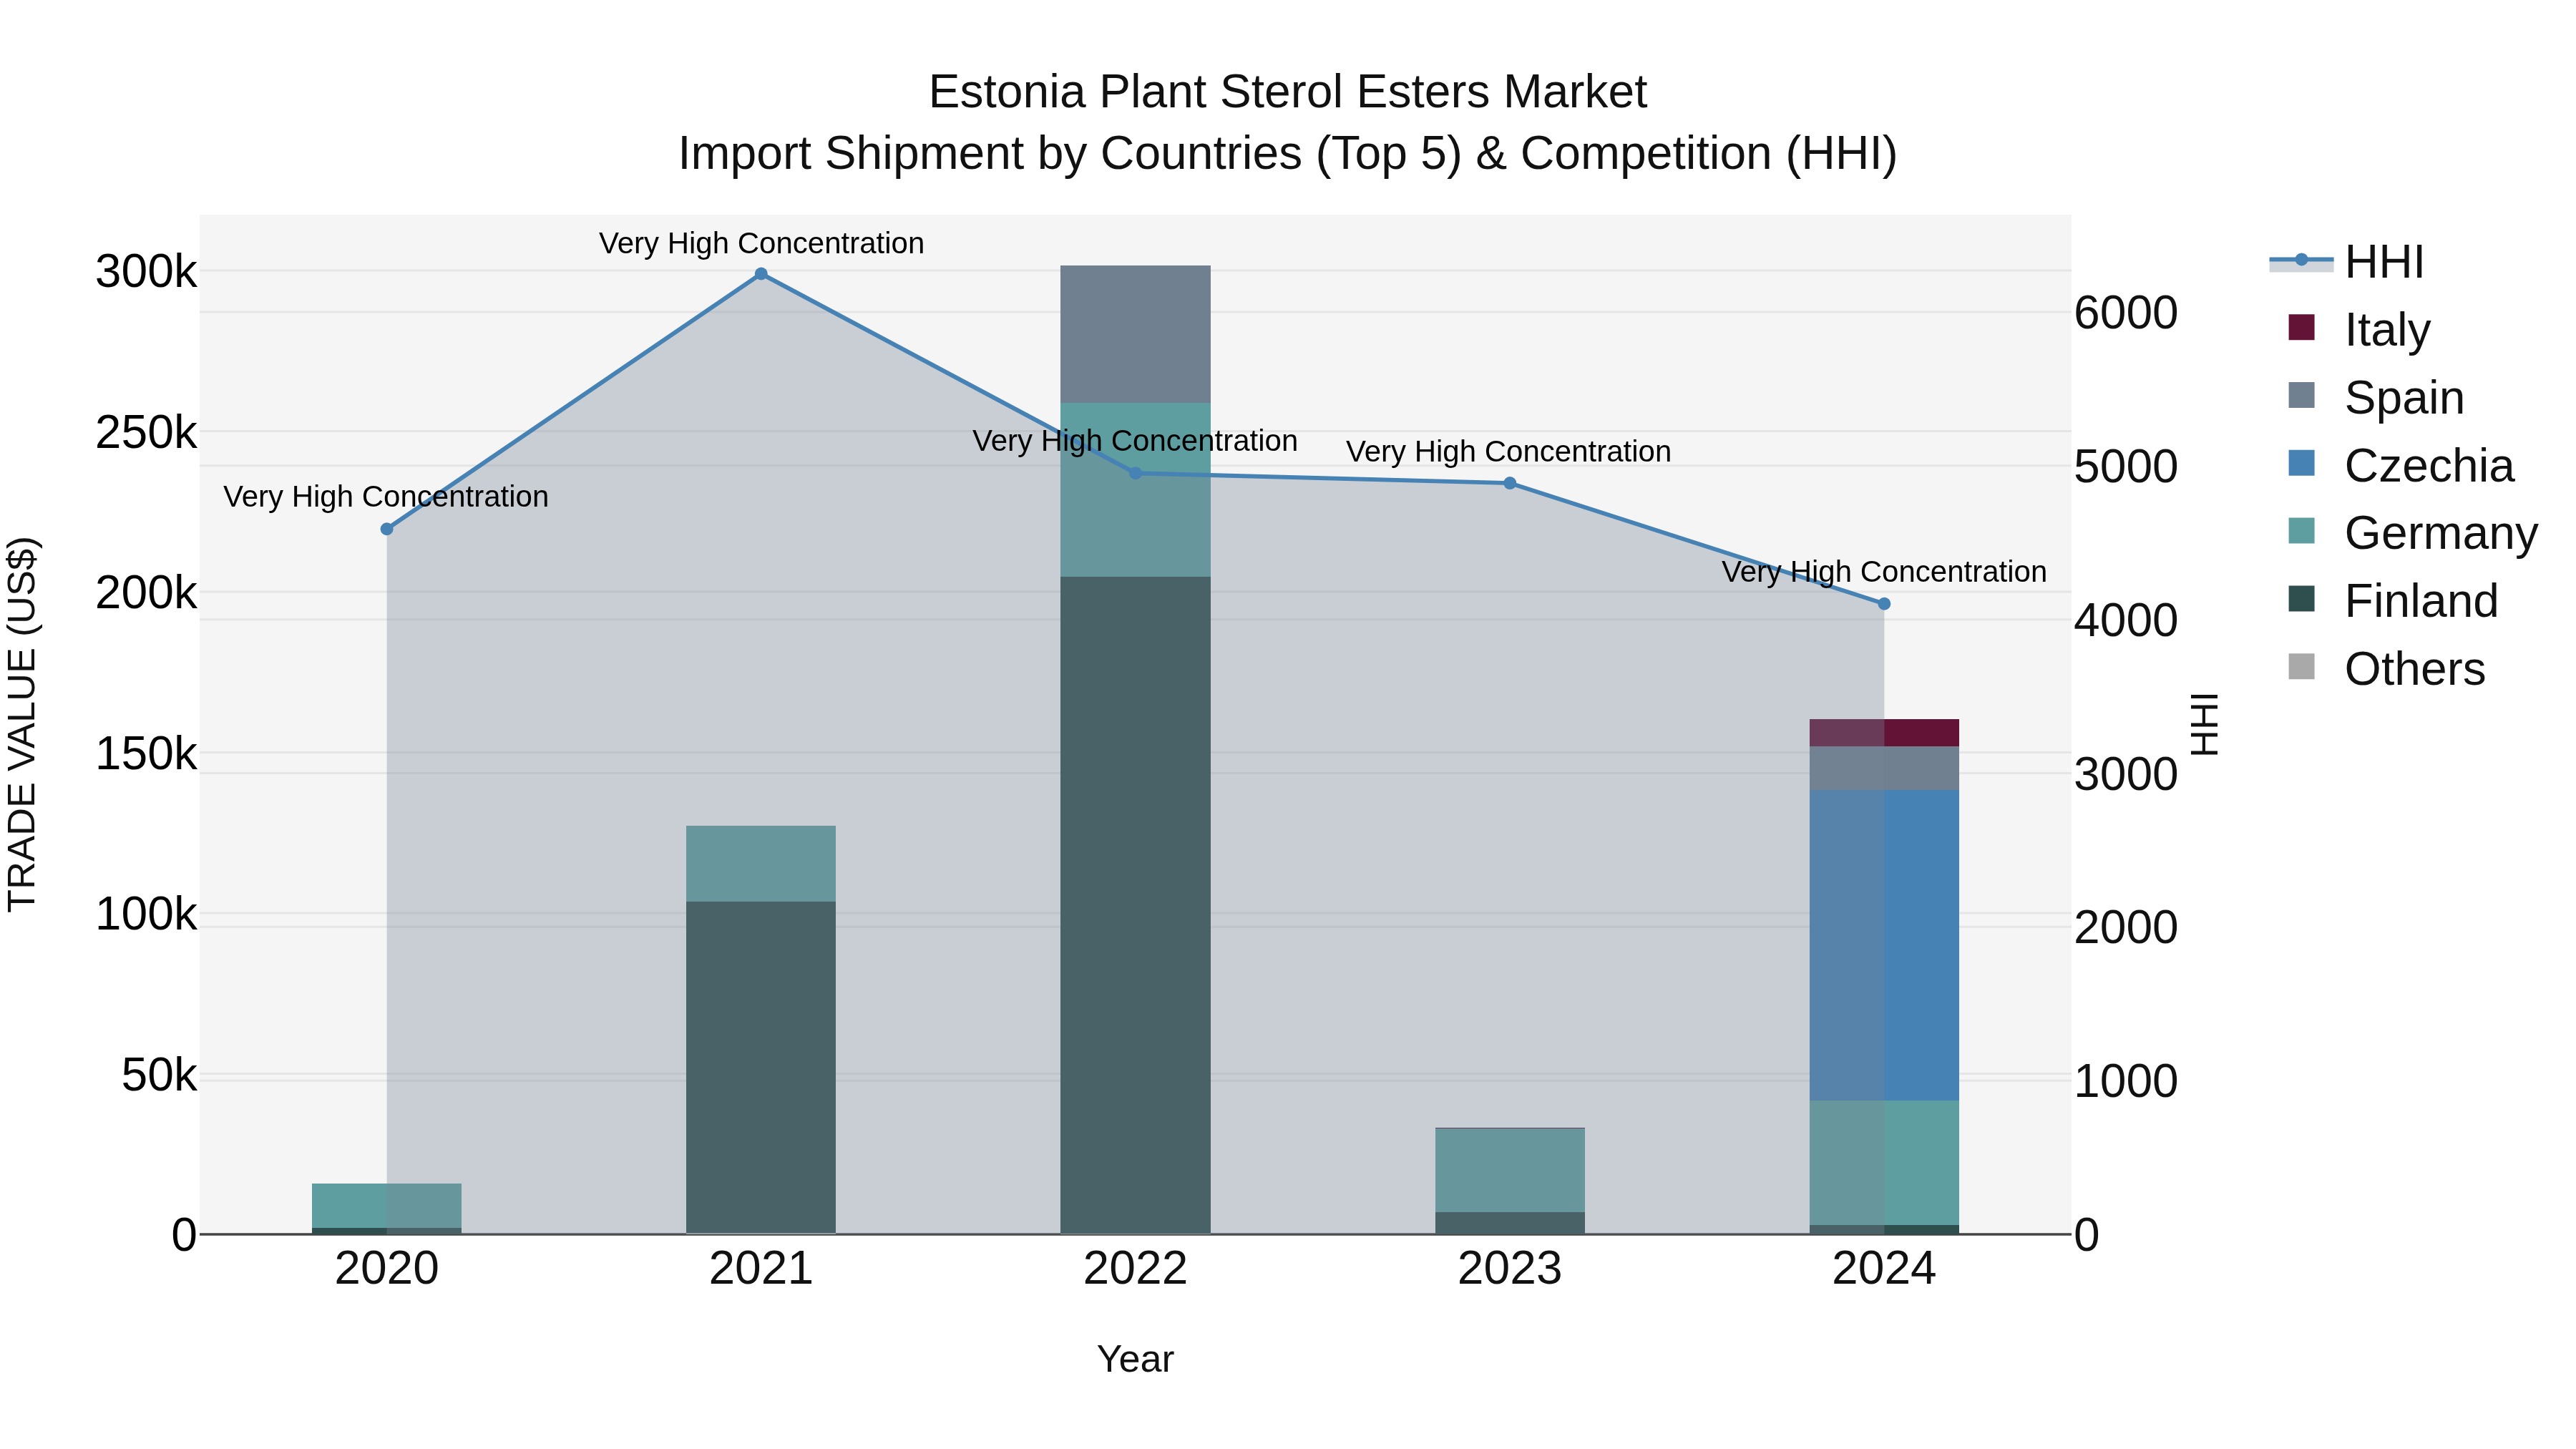The width and height of the screenshot is (2576, 1449).
Task: Click the HHI data point for 2022
Action: [x=1135, y=473]
